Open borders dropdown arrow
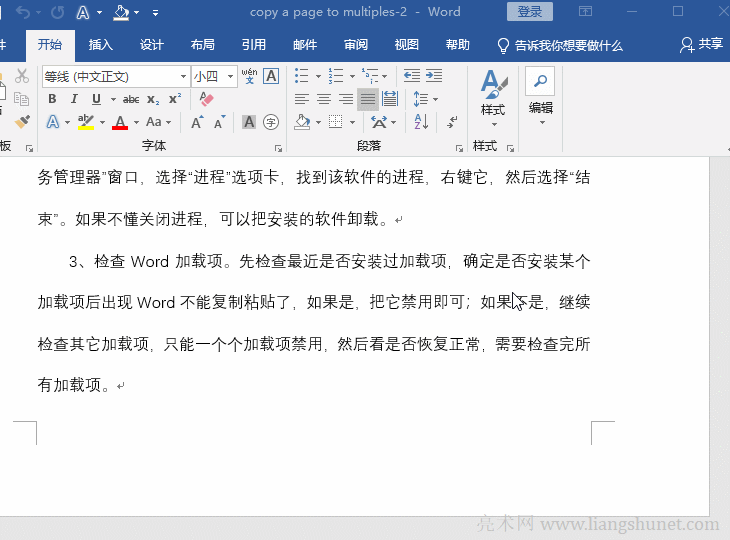This screenshot has height=540, width=730. [x=352, y=122]
